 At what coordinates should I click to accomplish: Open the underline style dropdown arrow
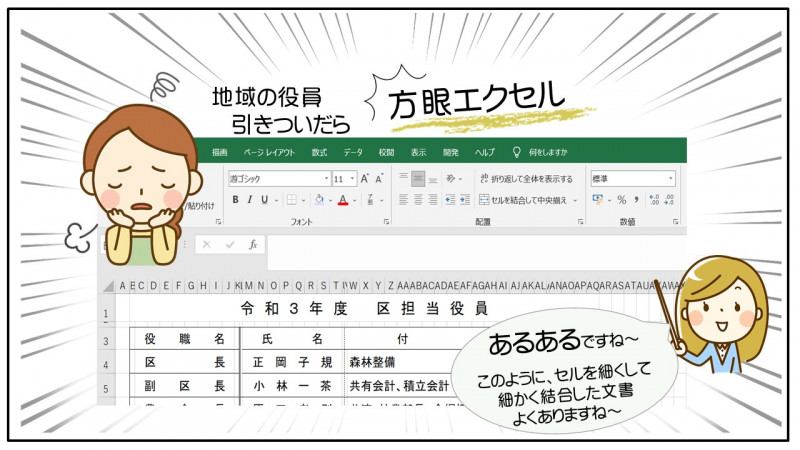277,201
